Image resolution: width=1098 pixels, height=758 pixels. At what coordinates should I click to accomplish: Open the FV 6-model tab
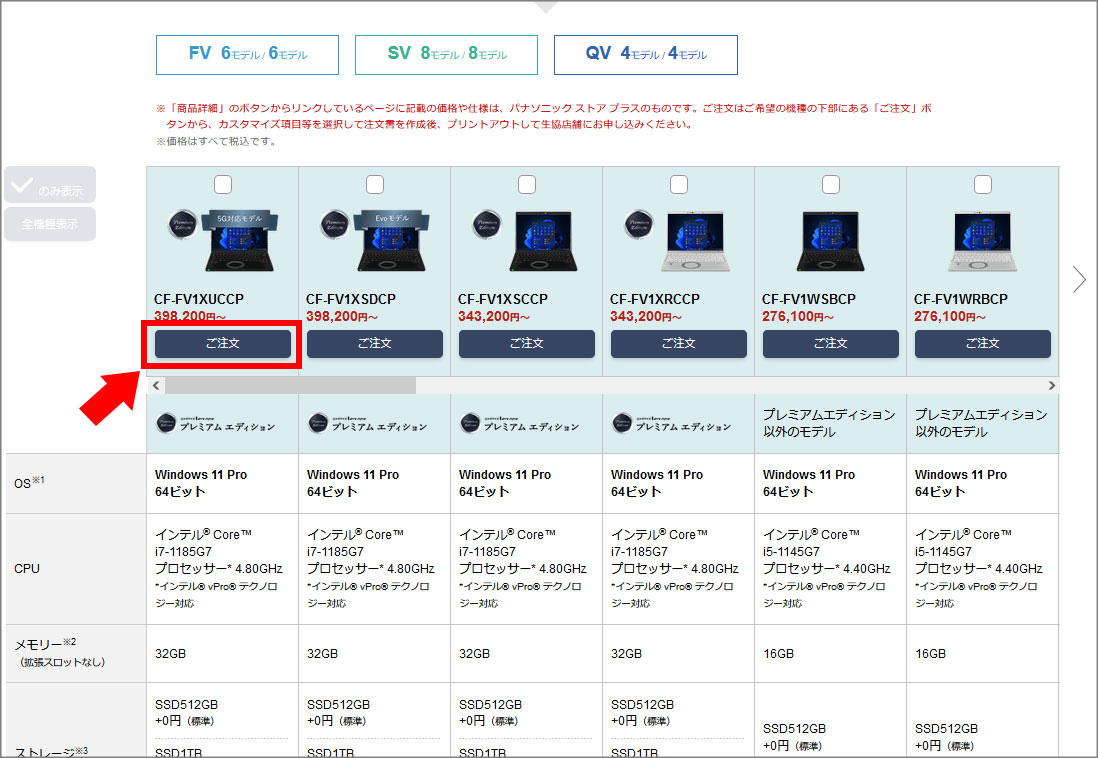(x=247, y=55)
